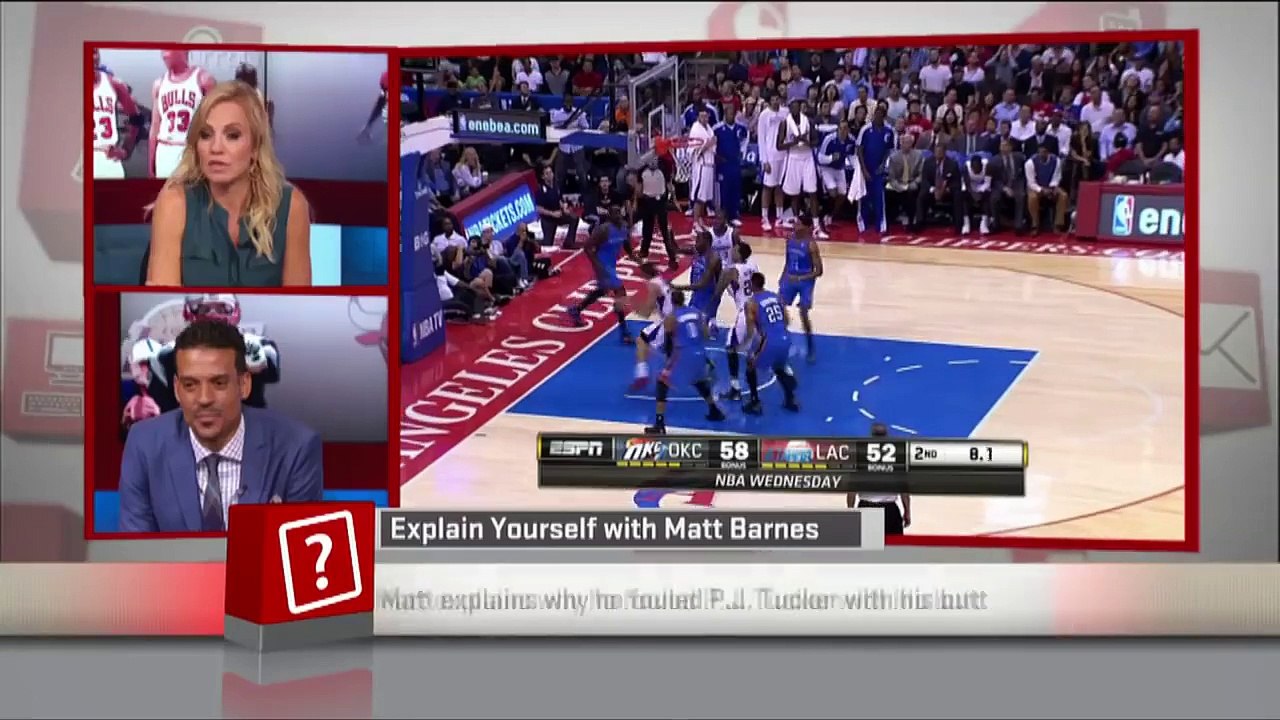Click the "Explain Yourself with Matt Barnes" title

click(x=604, y=529)
